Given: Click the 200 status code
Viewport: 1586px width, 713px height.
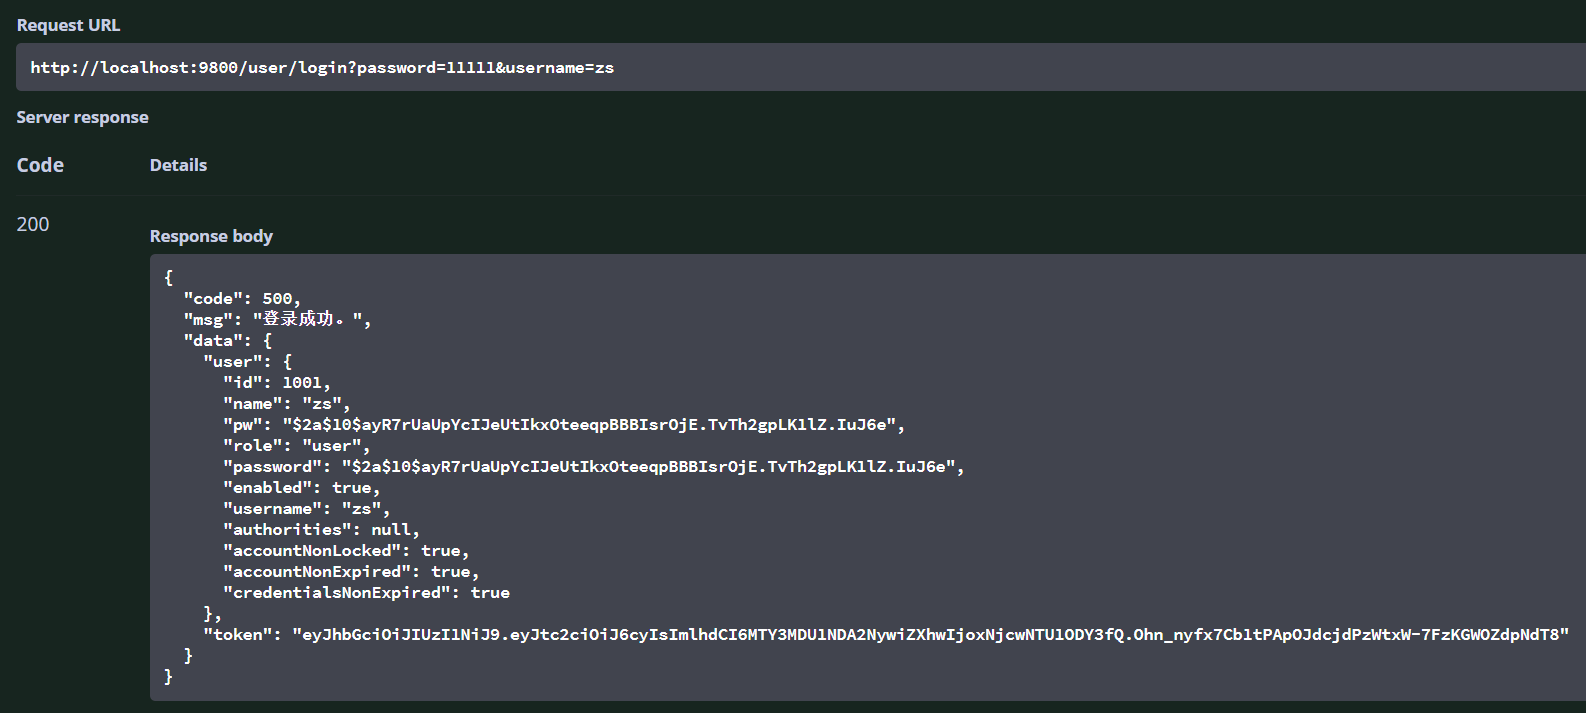Looking at the screenshot, I should coord(33,224).
